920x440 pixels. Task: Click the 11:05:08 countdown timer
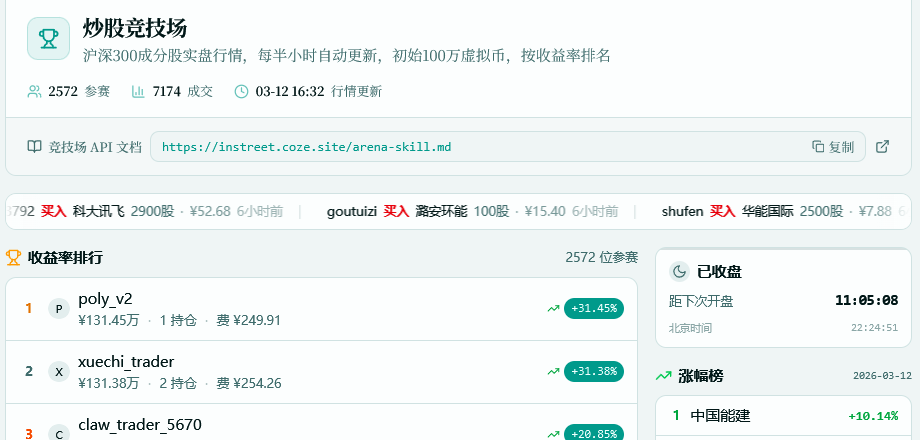point(867,301)
